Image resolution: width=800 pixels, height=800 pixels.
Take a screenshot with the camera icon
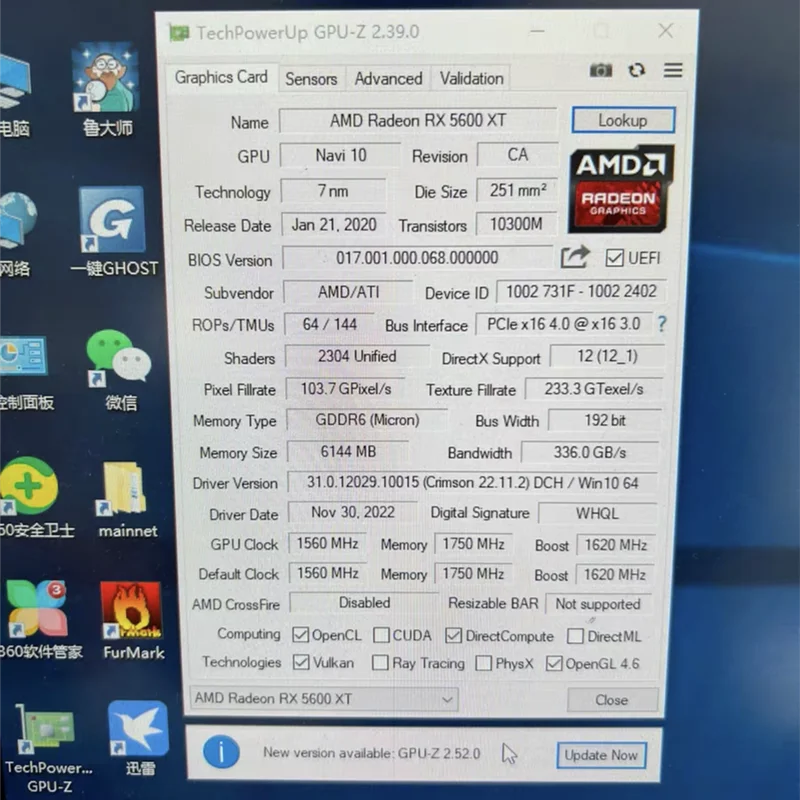[601, 70]
